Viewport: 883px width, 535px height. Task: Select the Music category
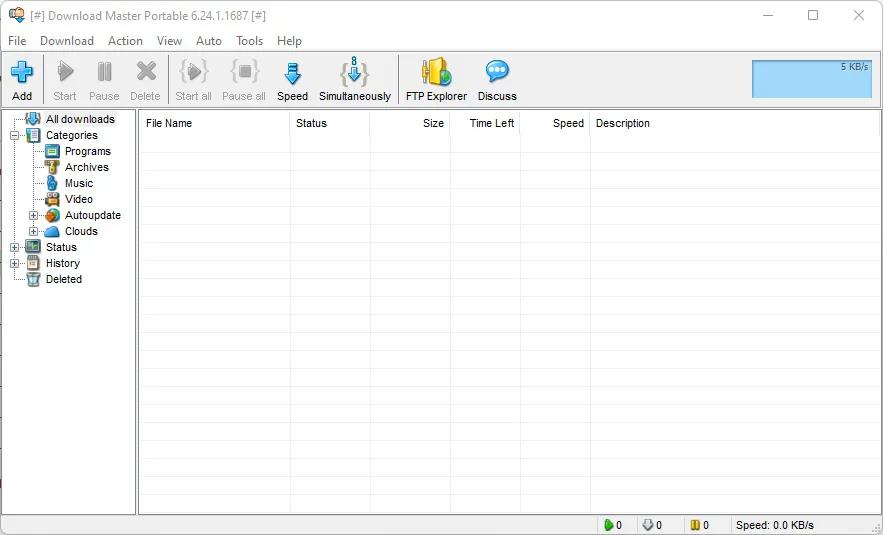[x=79, y=183]
